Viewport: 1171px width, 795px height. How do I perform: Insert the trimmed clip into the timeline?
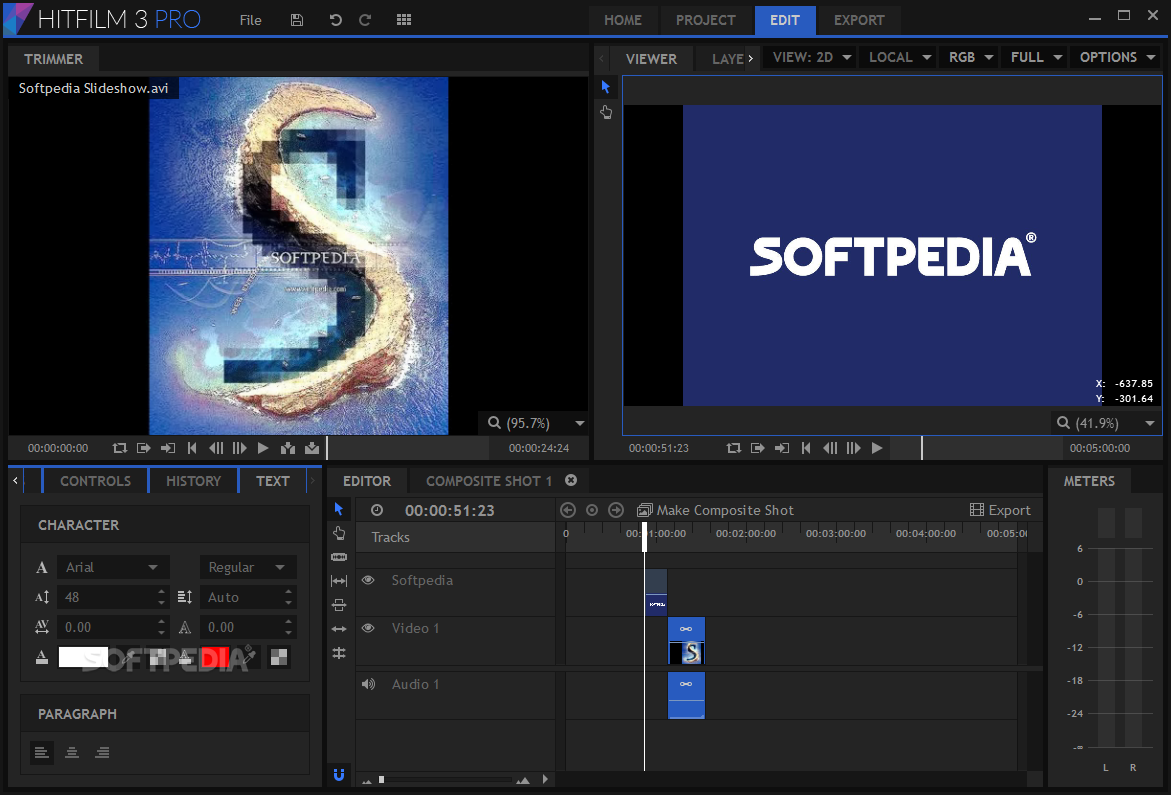288,448
